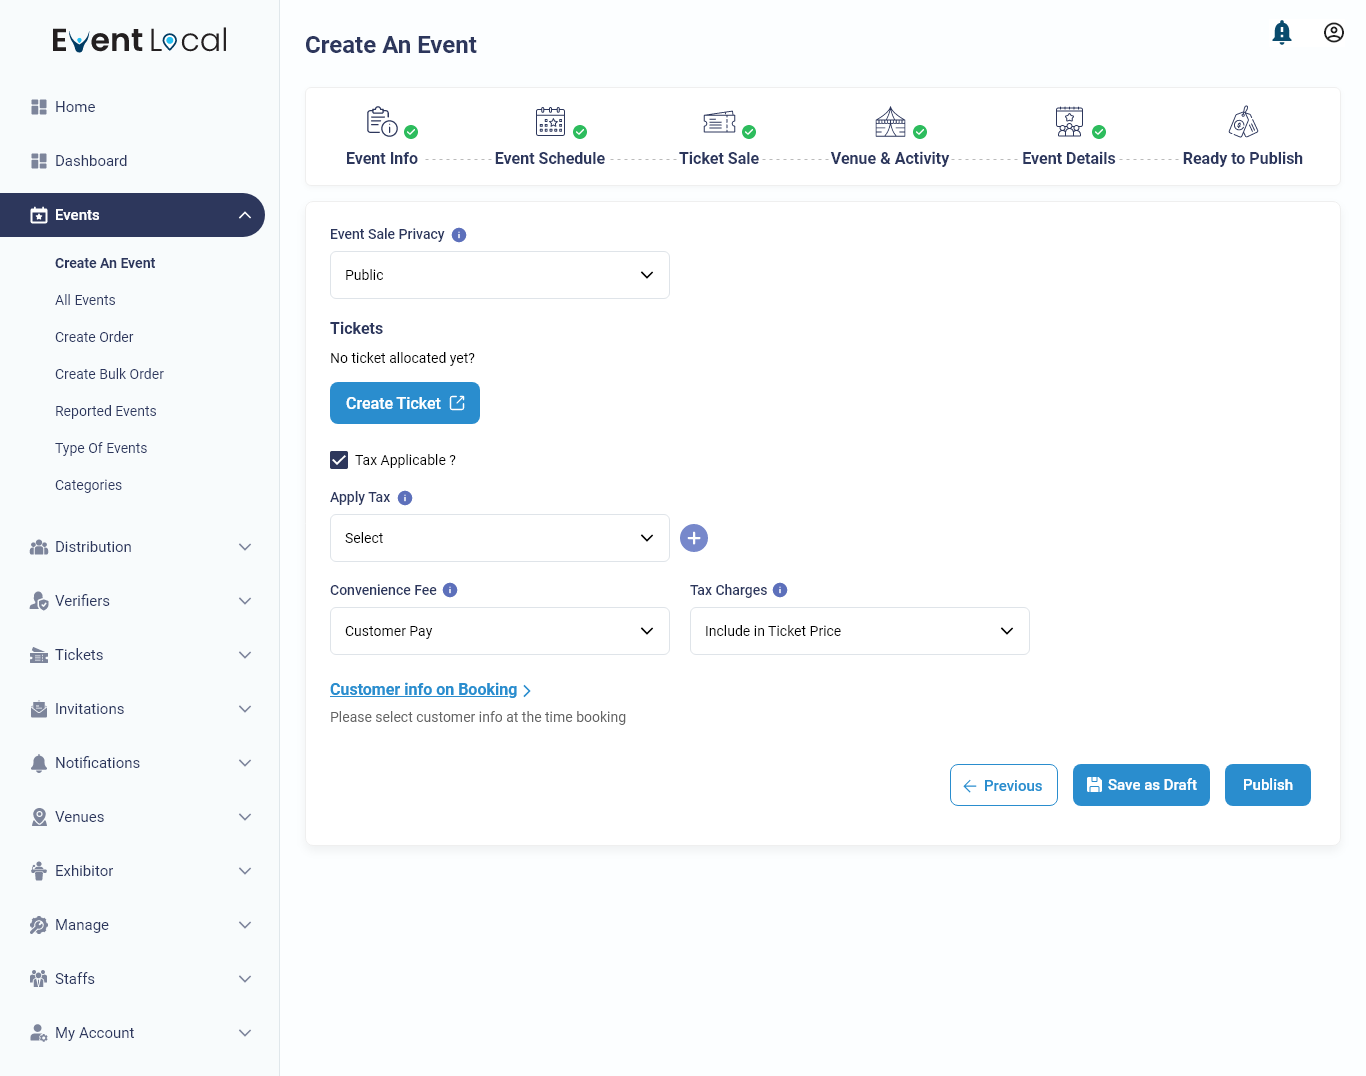This screenshot has width=1366, height=1076.
Task: Click the Ready to Publish icon
Action: pos(1243,121)
